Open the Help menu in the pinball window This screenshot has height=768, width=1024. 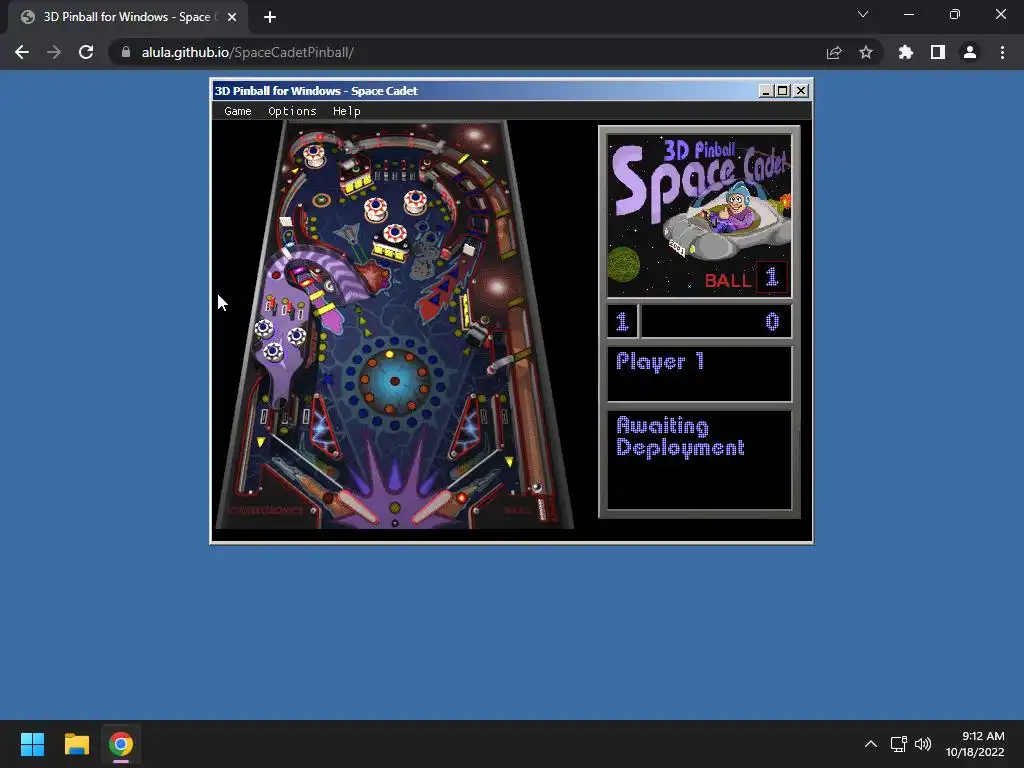pyautogui.click(x=347, y=111)
